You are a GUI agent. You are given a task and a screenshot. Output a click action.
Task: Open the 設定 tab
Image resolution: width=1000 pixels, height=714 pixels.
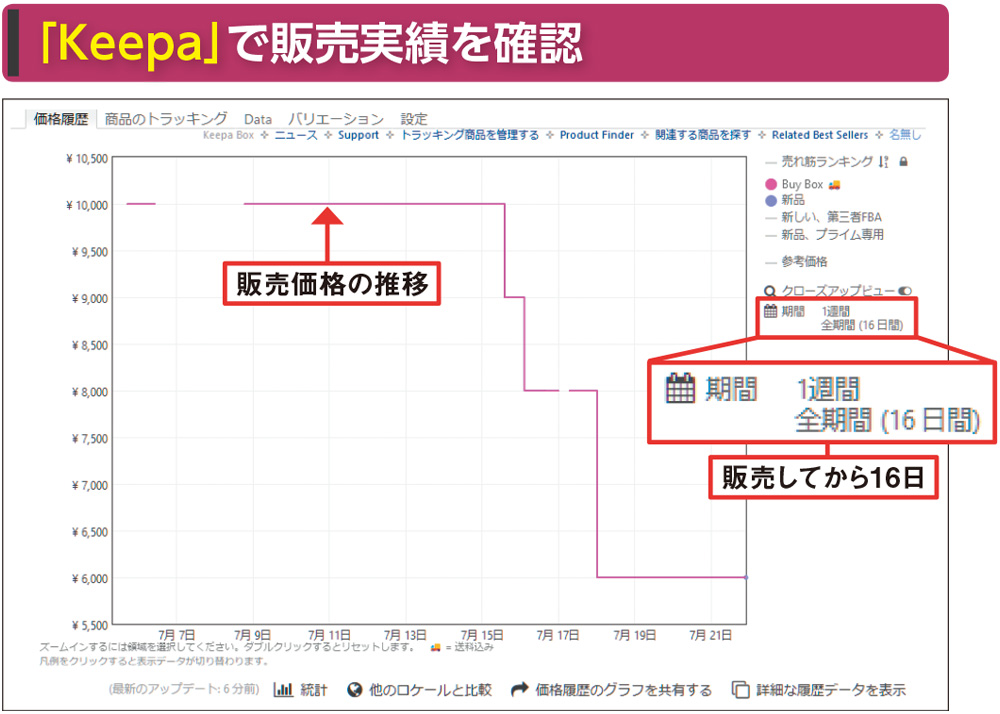pyautogui.click(x=412, y=118)
